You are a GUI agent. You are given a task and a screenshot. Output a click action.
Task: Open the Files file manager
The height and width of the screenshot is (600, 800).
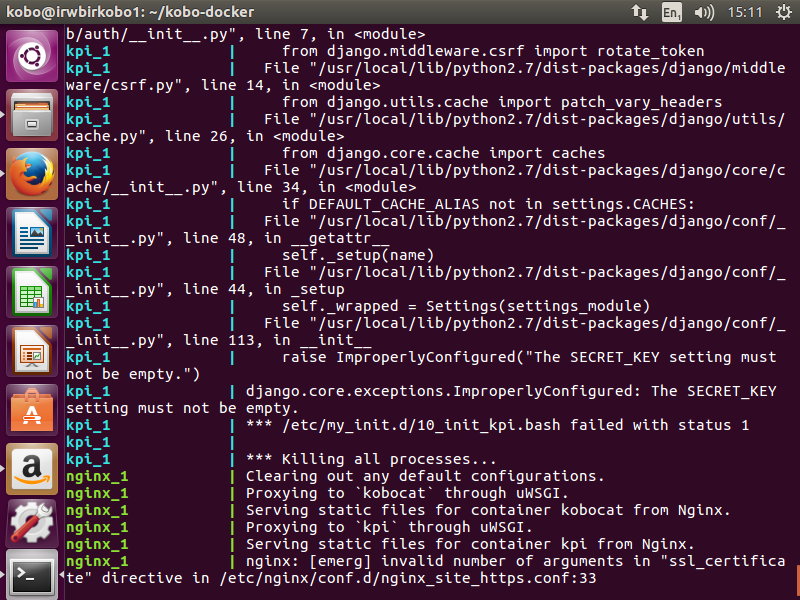32,116
